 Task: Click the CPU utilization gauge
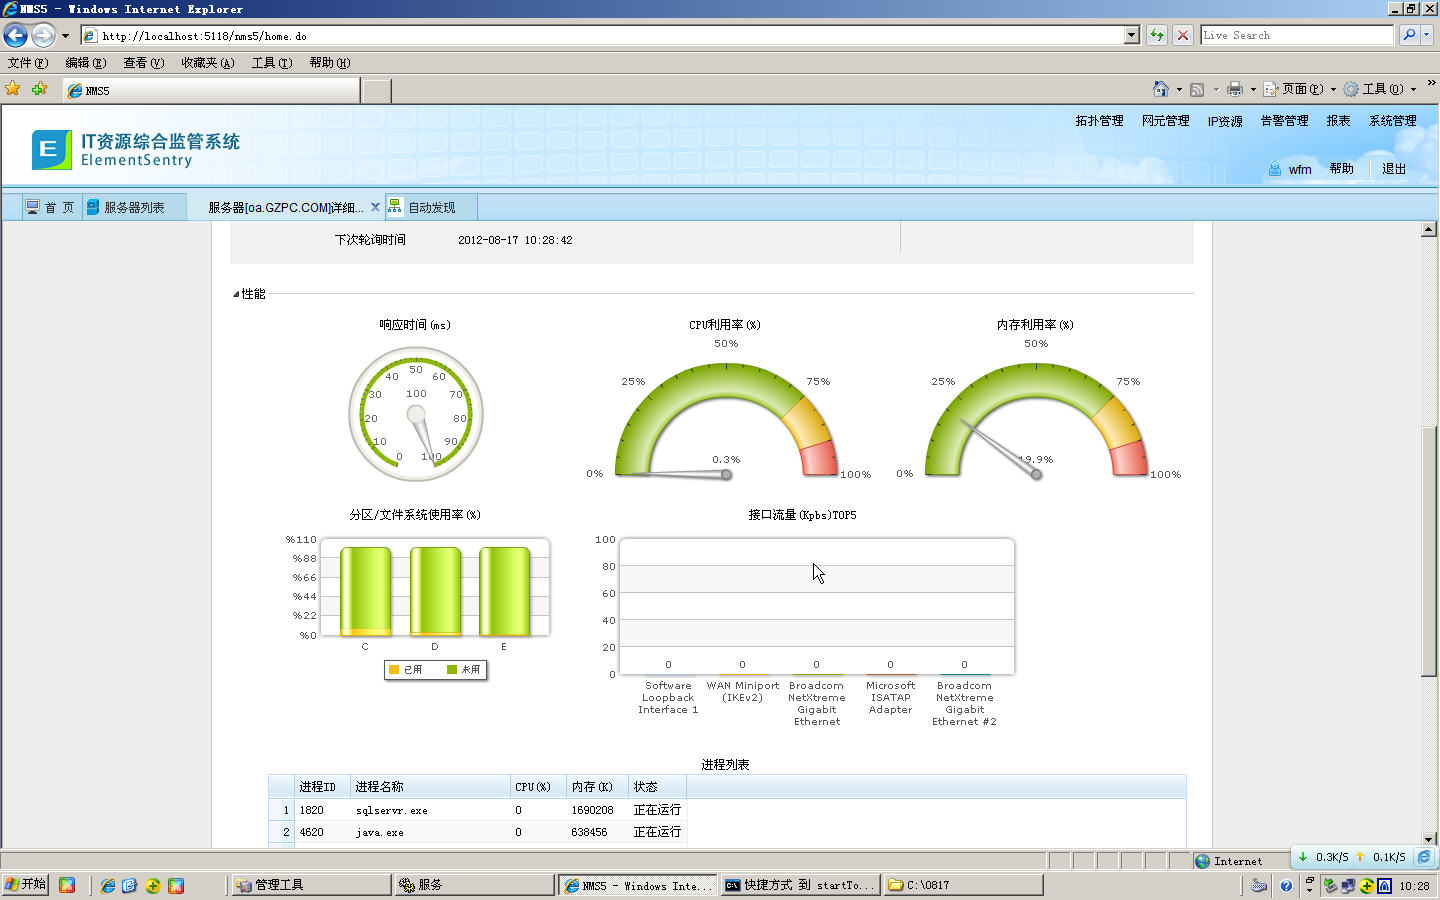726,421
